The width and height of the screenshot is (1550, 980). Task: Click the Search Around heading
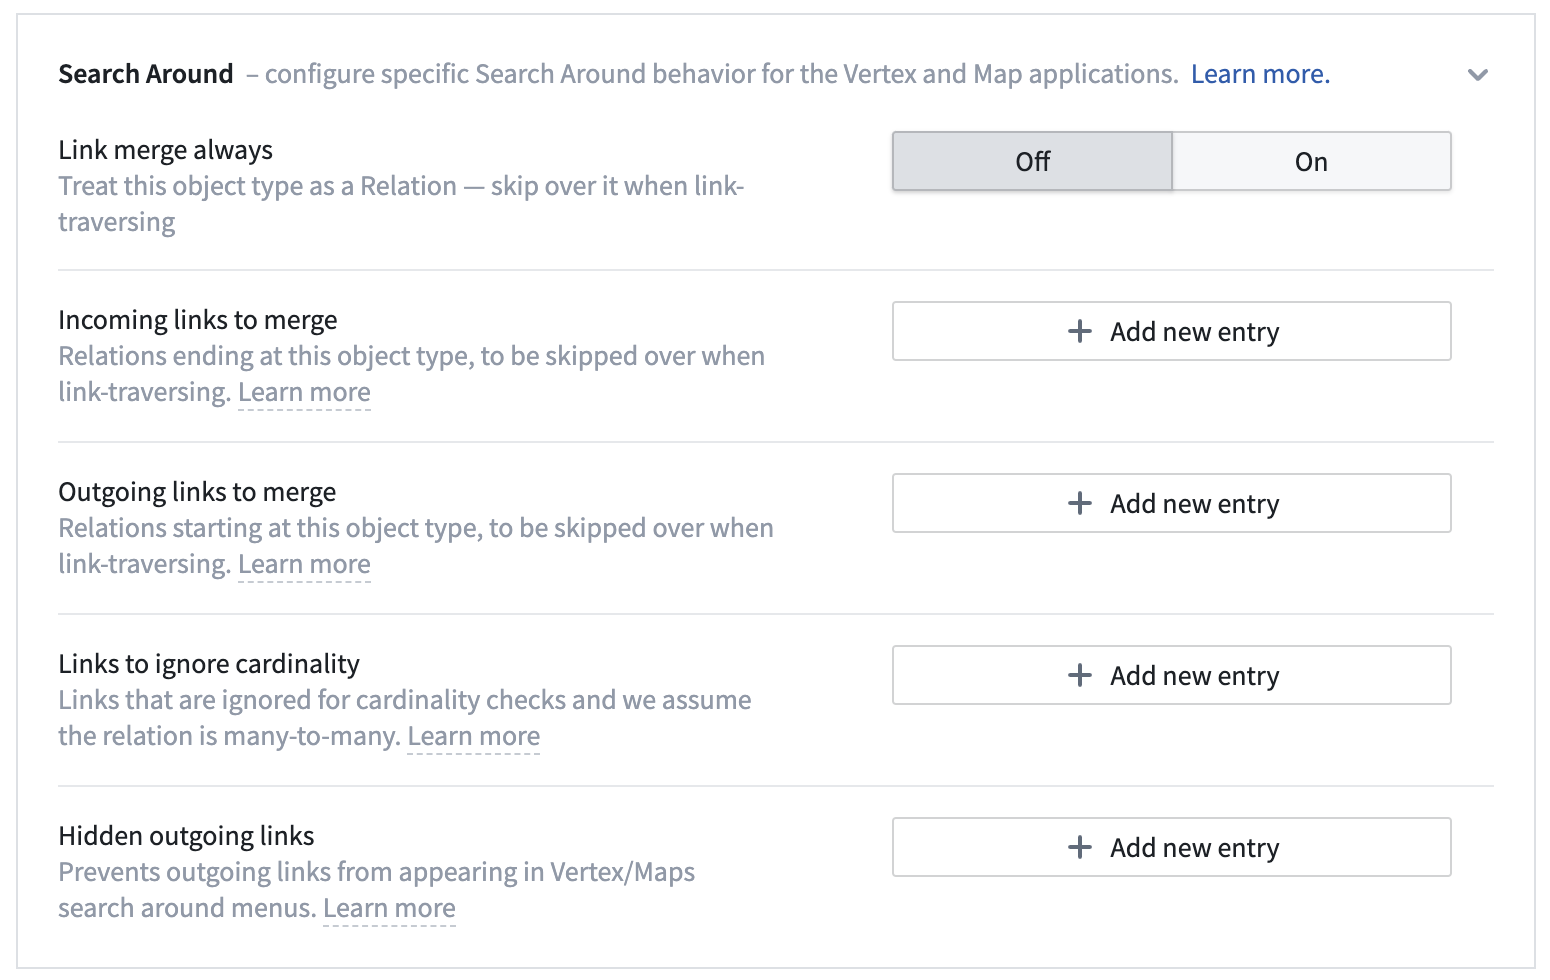[x=146, y=74]
